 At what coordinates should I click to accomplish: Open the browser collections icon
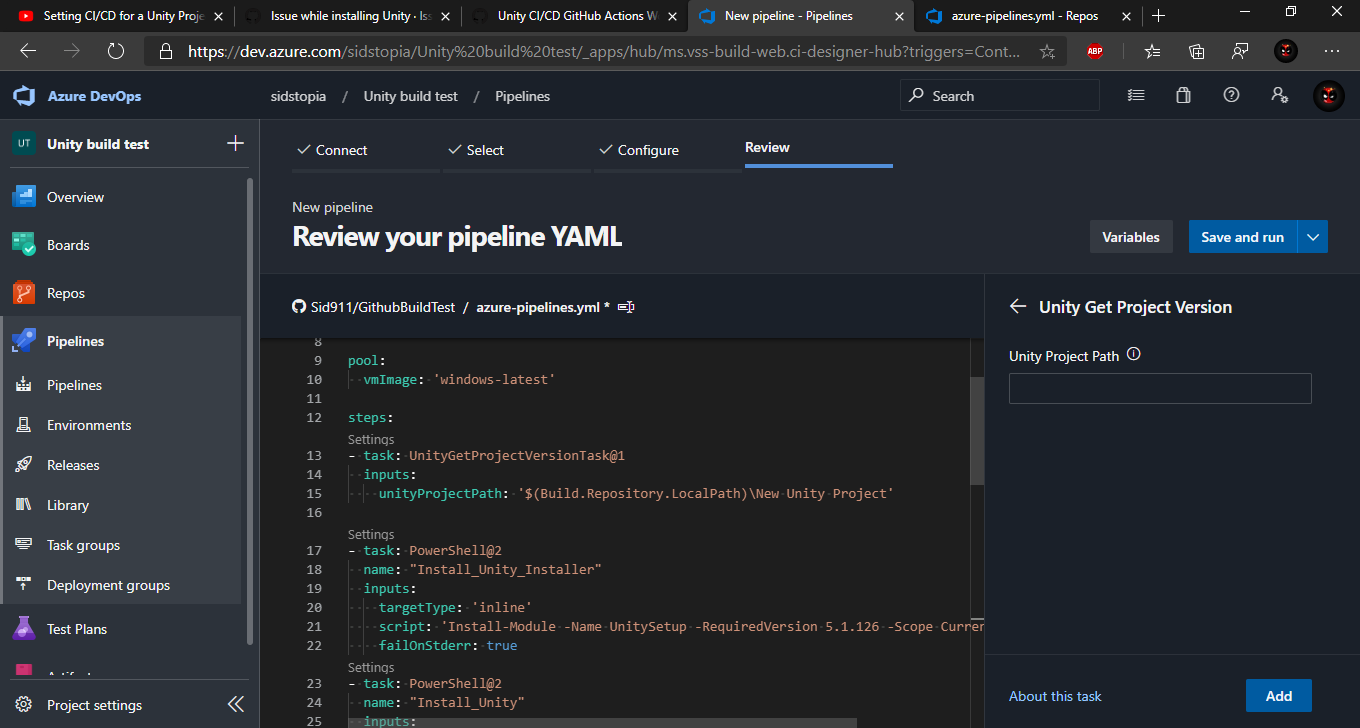(1196, 51)
